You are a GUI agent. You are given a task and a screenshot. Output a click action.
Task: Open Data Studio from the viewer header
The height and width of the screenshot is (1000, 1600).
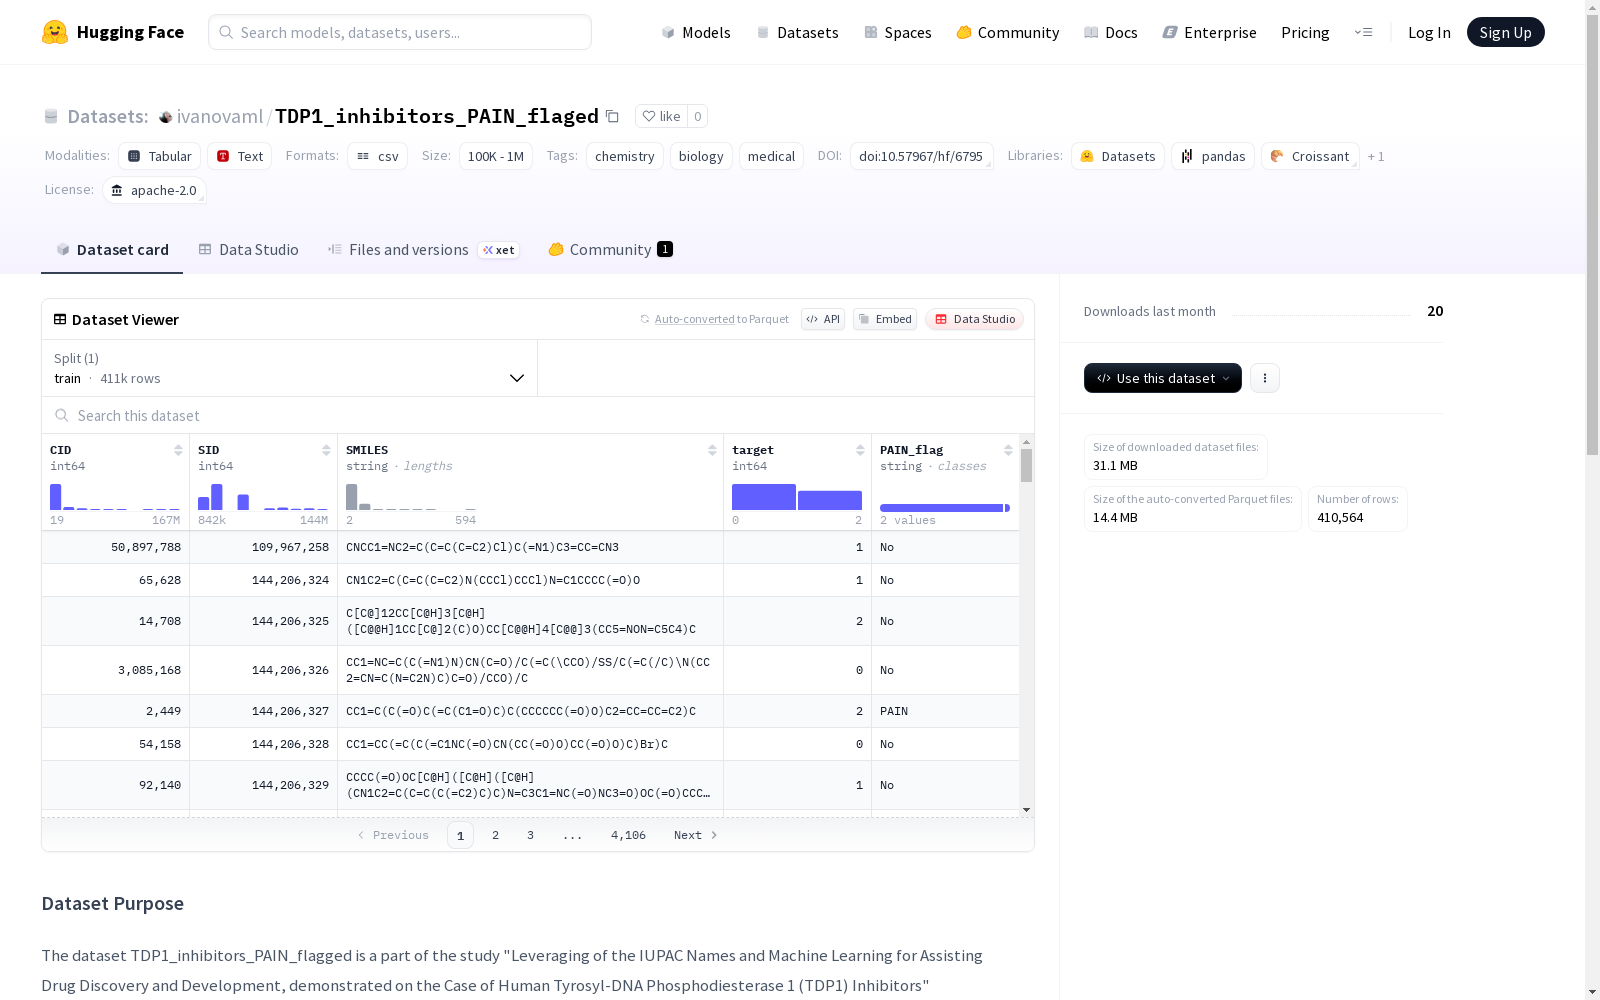coord(974,319)
